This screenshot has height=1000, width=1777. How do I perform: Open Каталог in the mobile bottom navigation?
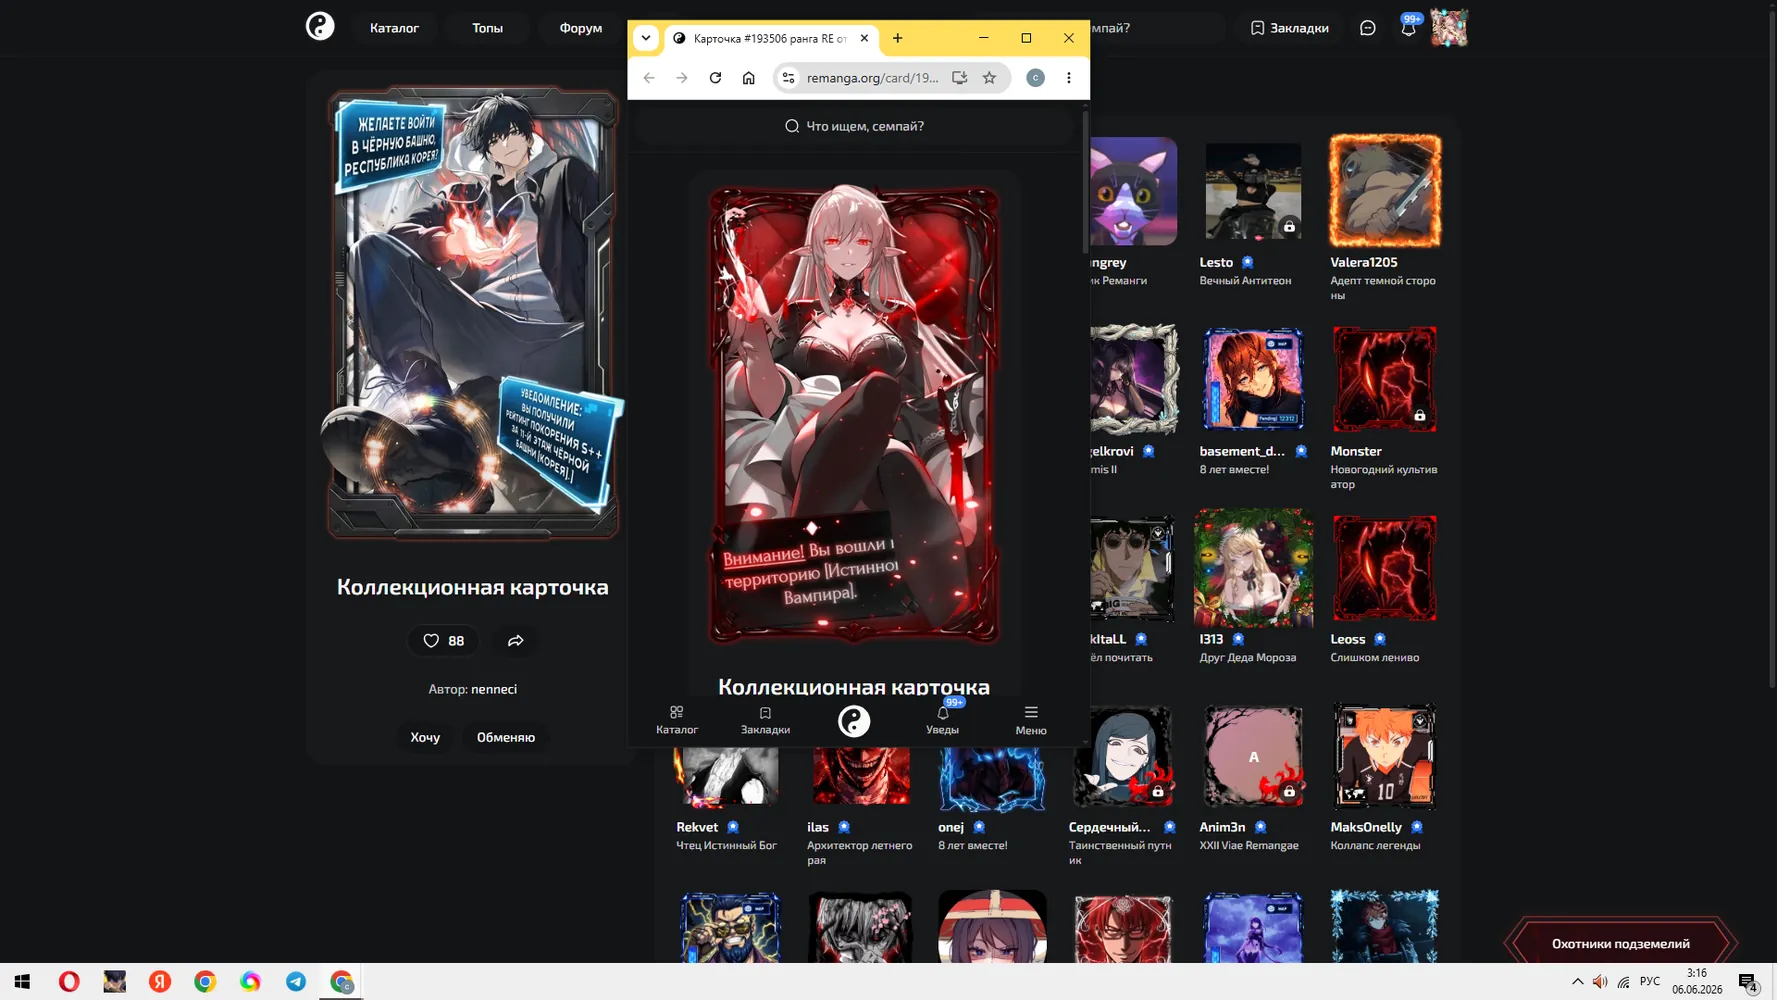(x=677, y=720)
